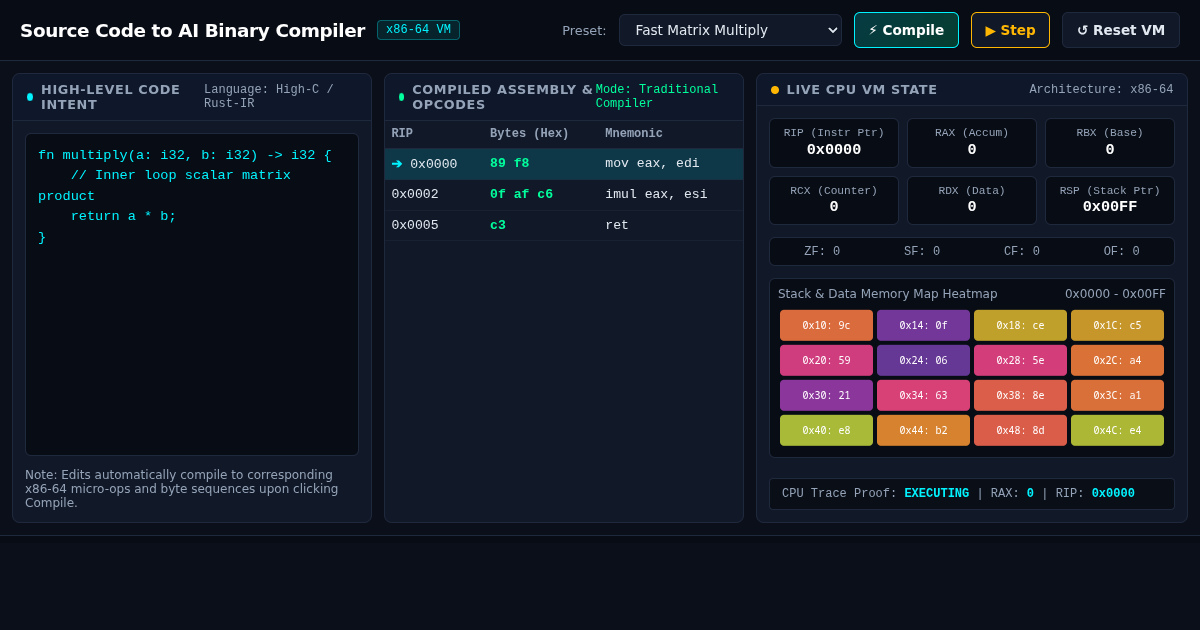Click the RSP (Stack Ptr) register box
The width and height of the screenshot is (1200, 630).
pos(1110,201)
